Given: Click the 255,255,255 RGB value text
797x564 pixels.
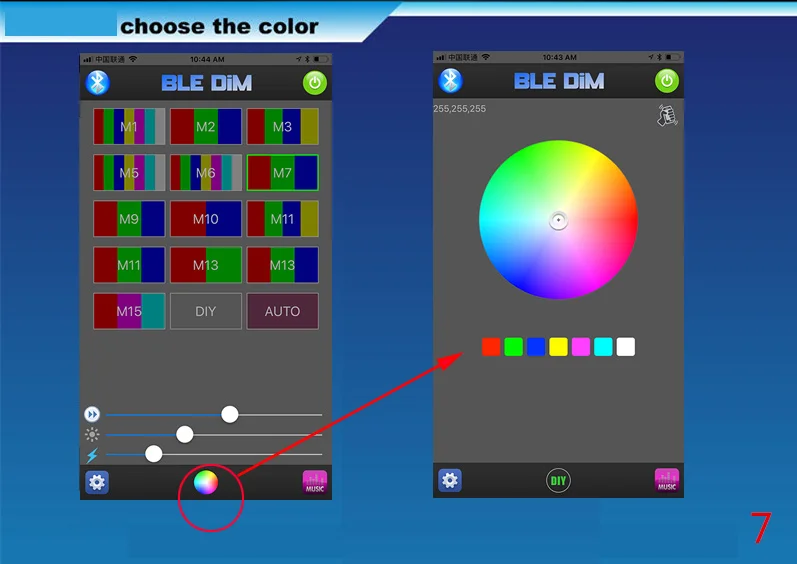Looking at the screenshot, I should pos(459,109).
